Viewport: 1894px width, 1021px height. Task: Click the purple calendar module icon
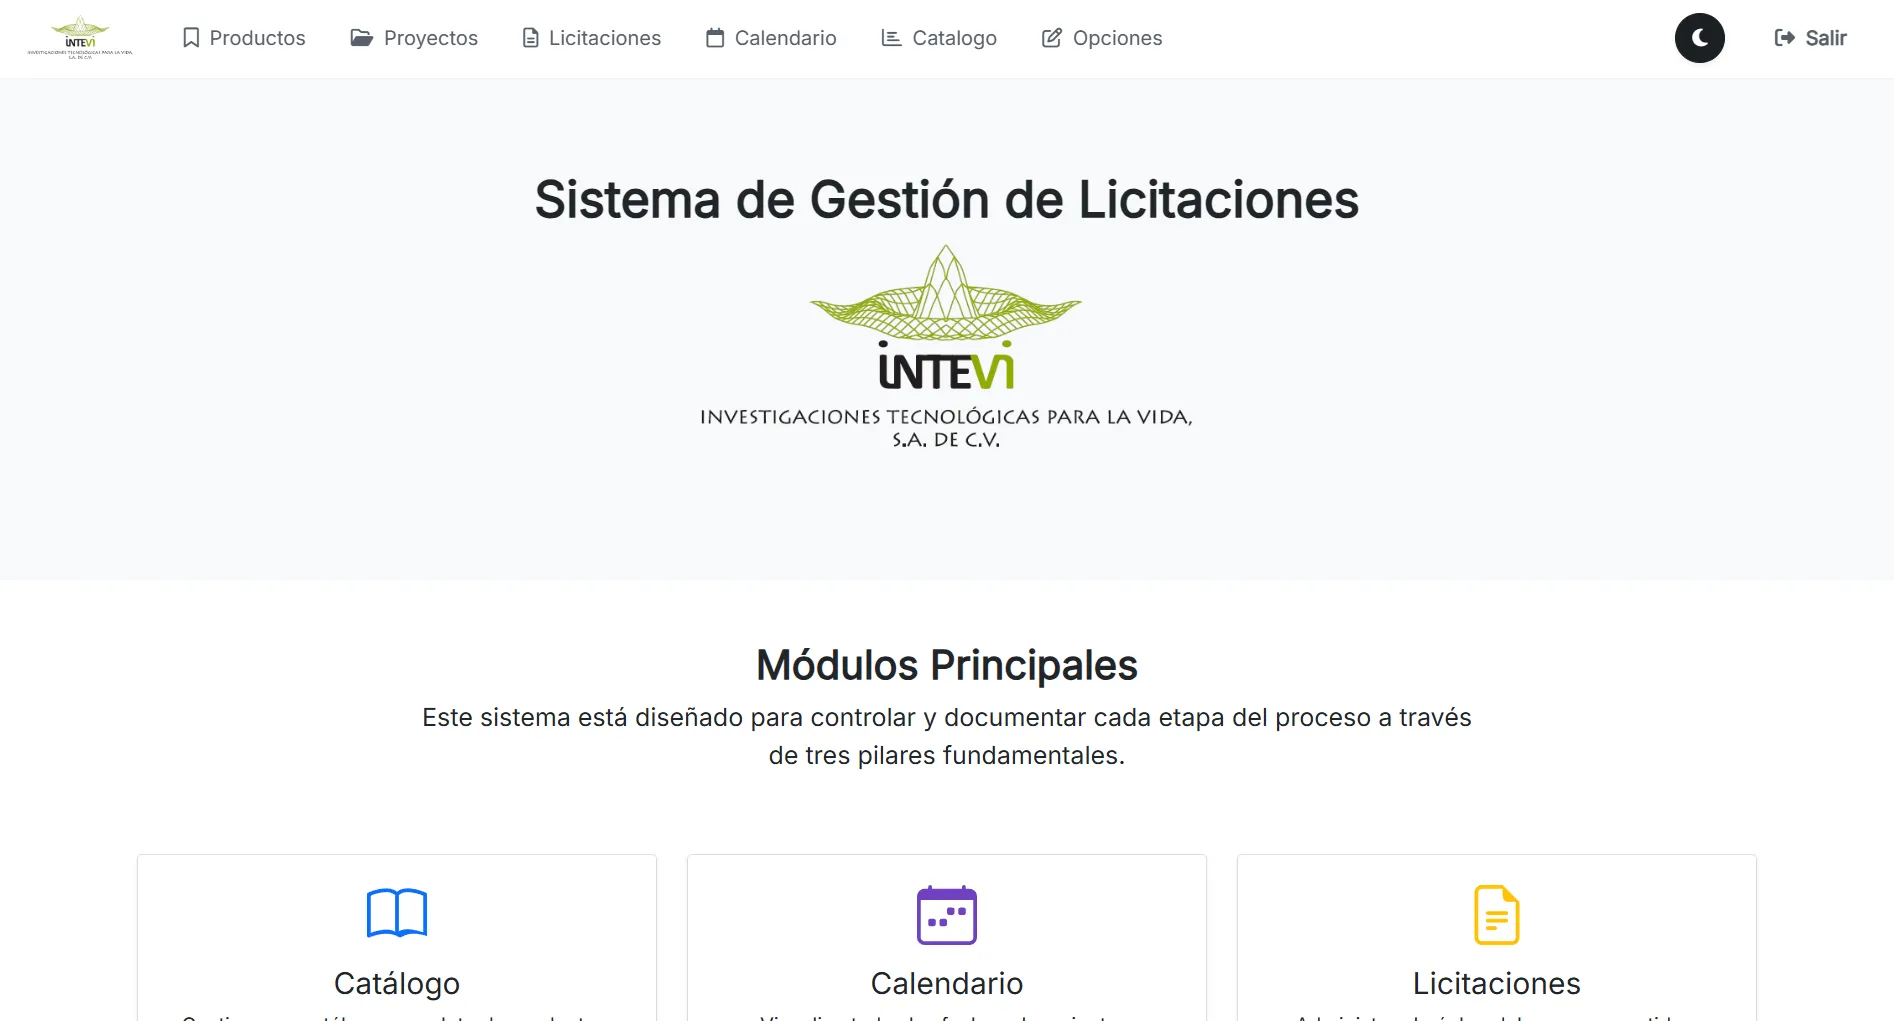click(947, 915)
